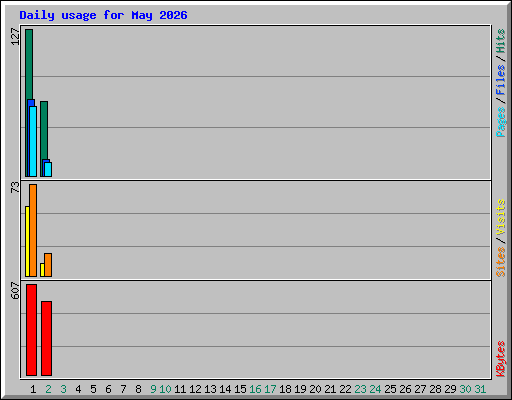
Task: Click the 'Daily usage for May 2026' title
Action: pyautogui.click(x=103, y=15)
